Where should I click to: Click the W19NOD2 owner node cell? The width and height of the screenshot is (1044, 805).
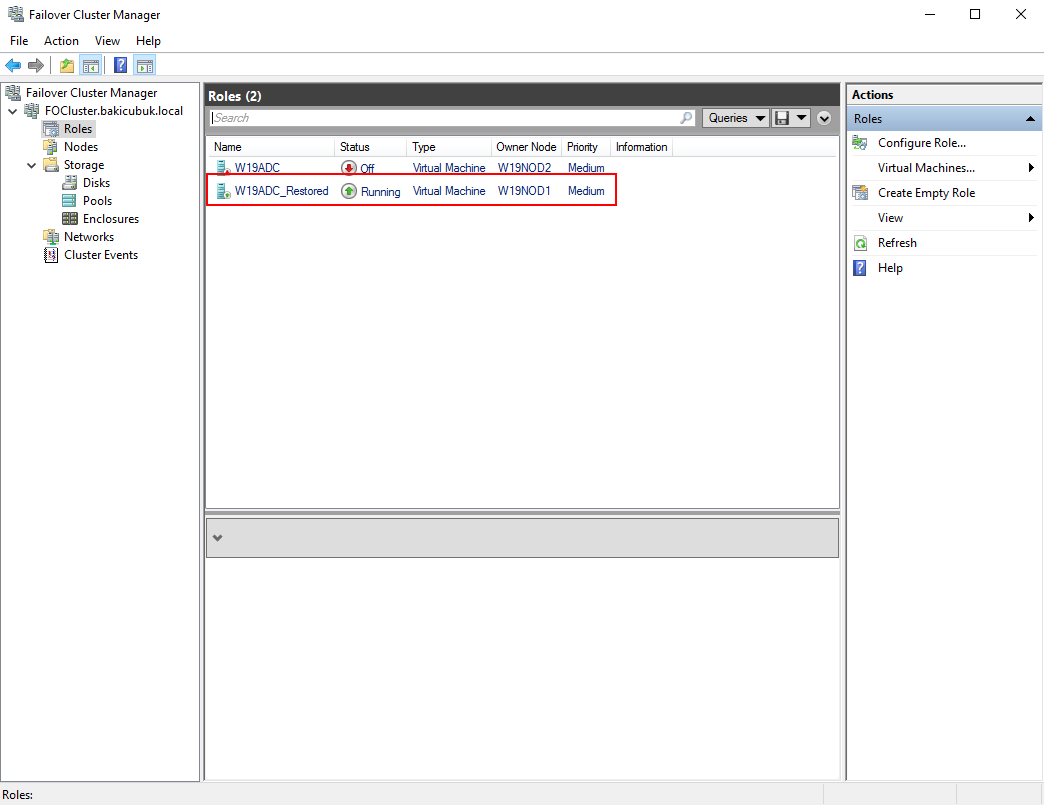tap(524, 168)
